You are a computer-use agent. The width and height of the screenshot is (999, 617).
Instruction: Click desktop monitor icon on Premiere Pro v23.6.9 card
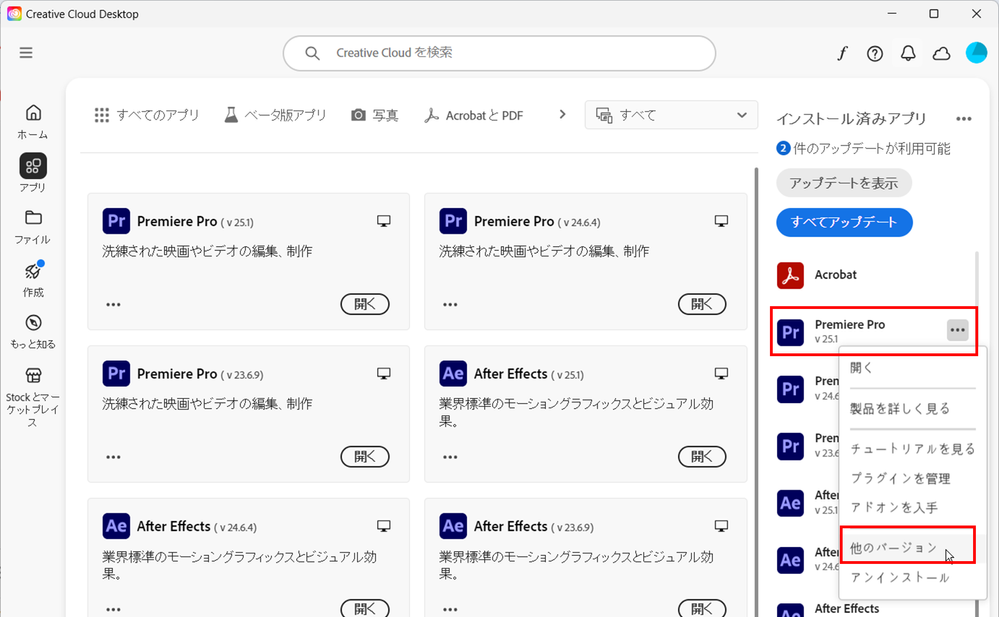click(384, 374)
